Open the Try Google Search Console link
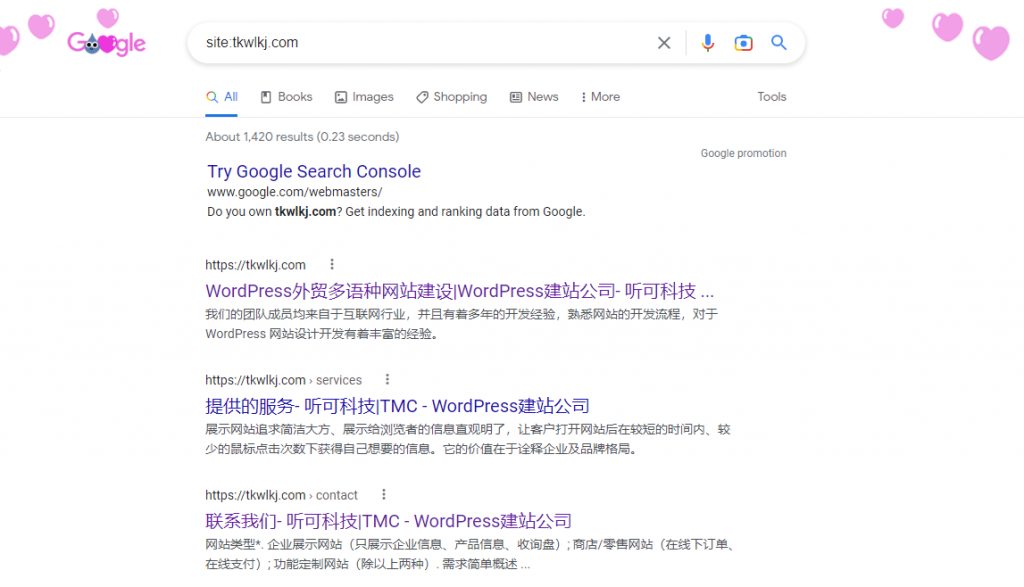The image size is (1024, 587). pyautogui.click(x=314, y=171)
